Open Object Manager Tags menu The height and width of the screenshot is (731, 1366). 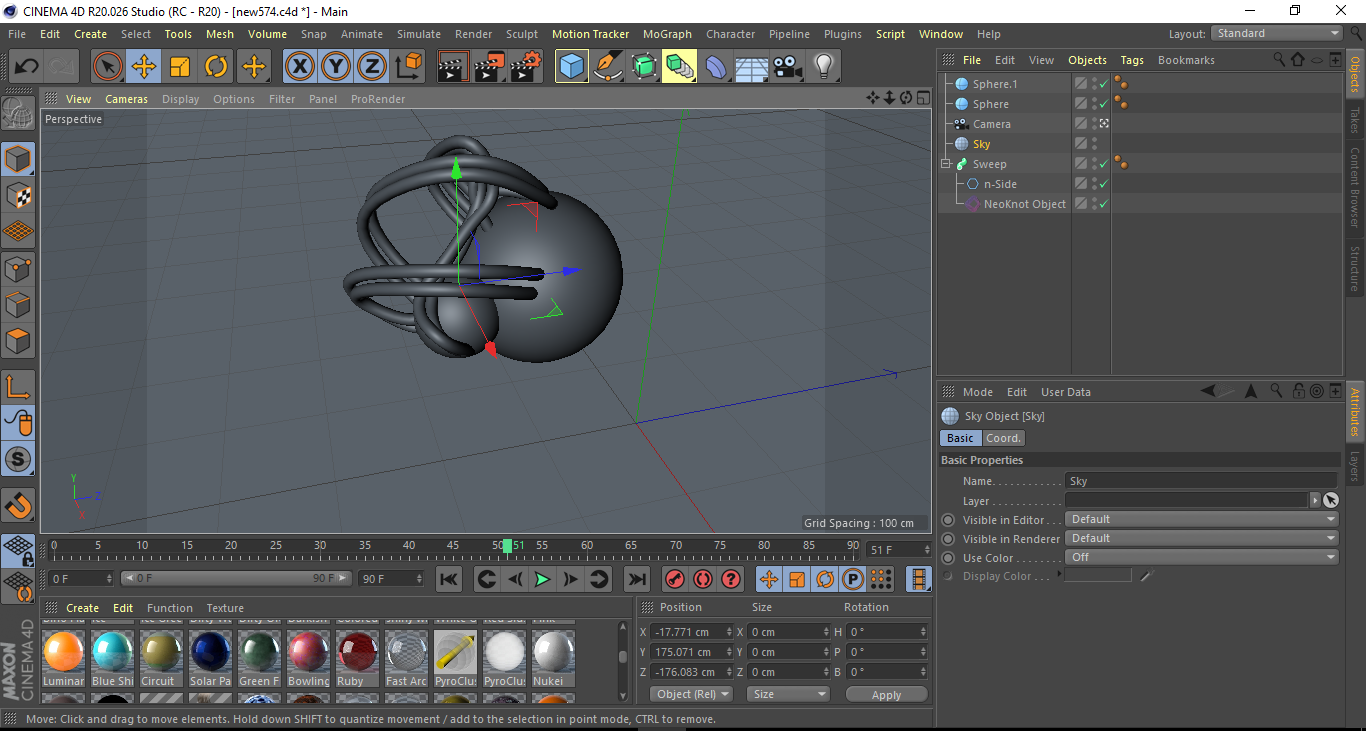[x=1132, y=60]
